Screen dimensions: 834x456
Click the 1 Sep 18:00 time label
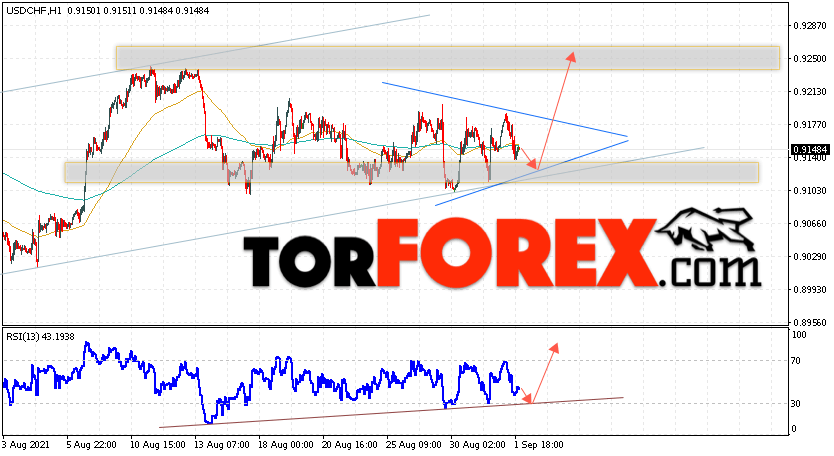pos(538,444)
